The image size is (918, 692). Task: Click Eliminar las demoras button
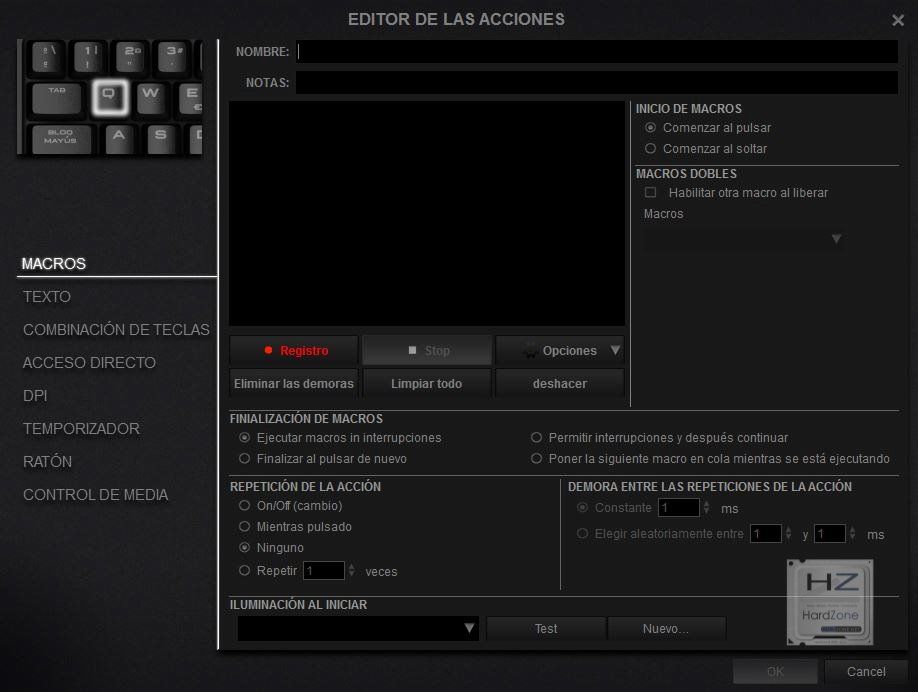(294, 383)
